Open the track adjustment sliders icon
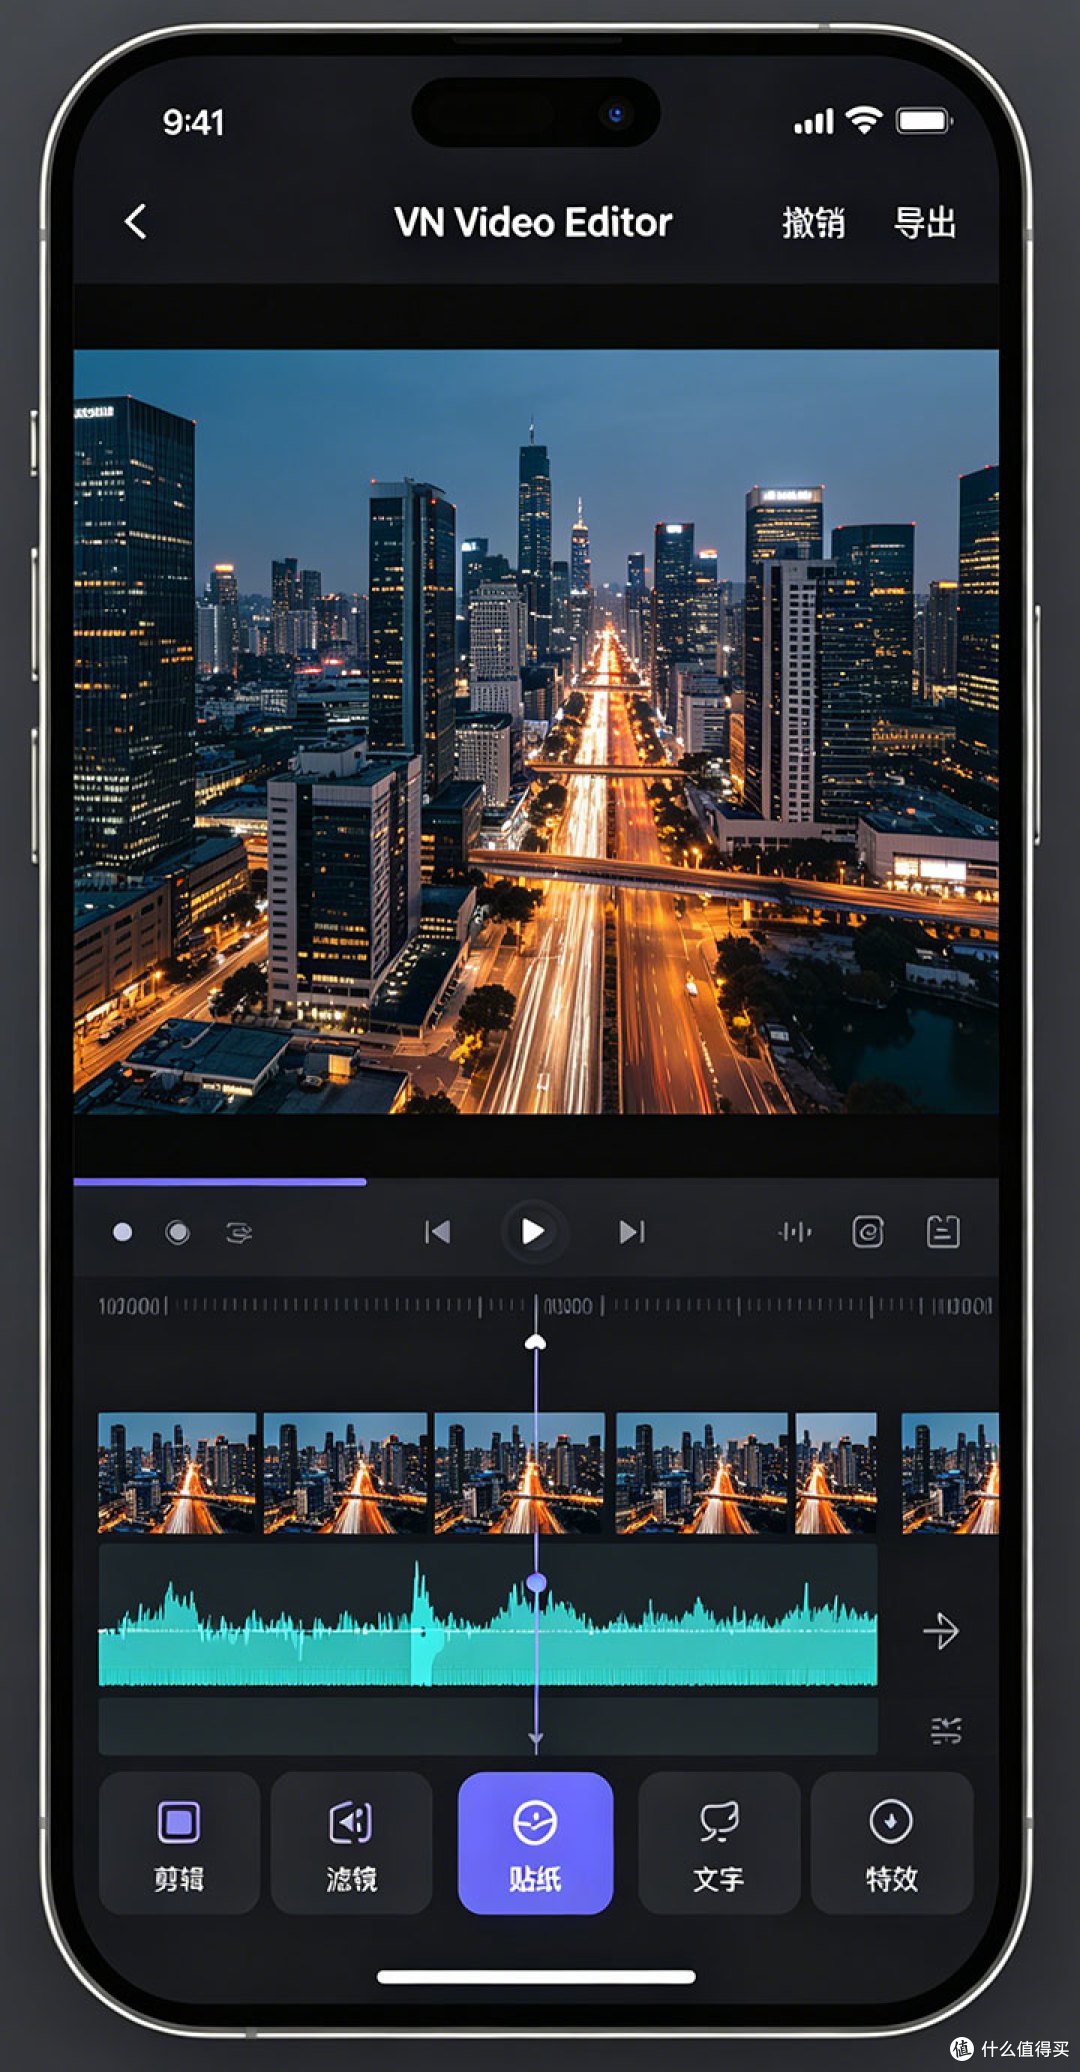The width and height of the screenshot is (1080, 2072). click(946, 1730)
